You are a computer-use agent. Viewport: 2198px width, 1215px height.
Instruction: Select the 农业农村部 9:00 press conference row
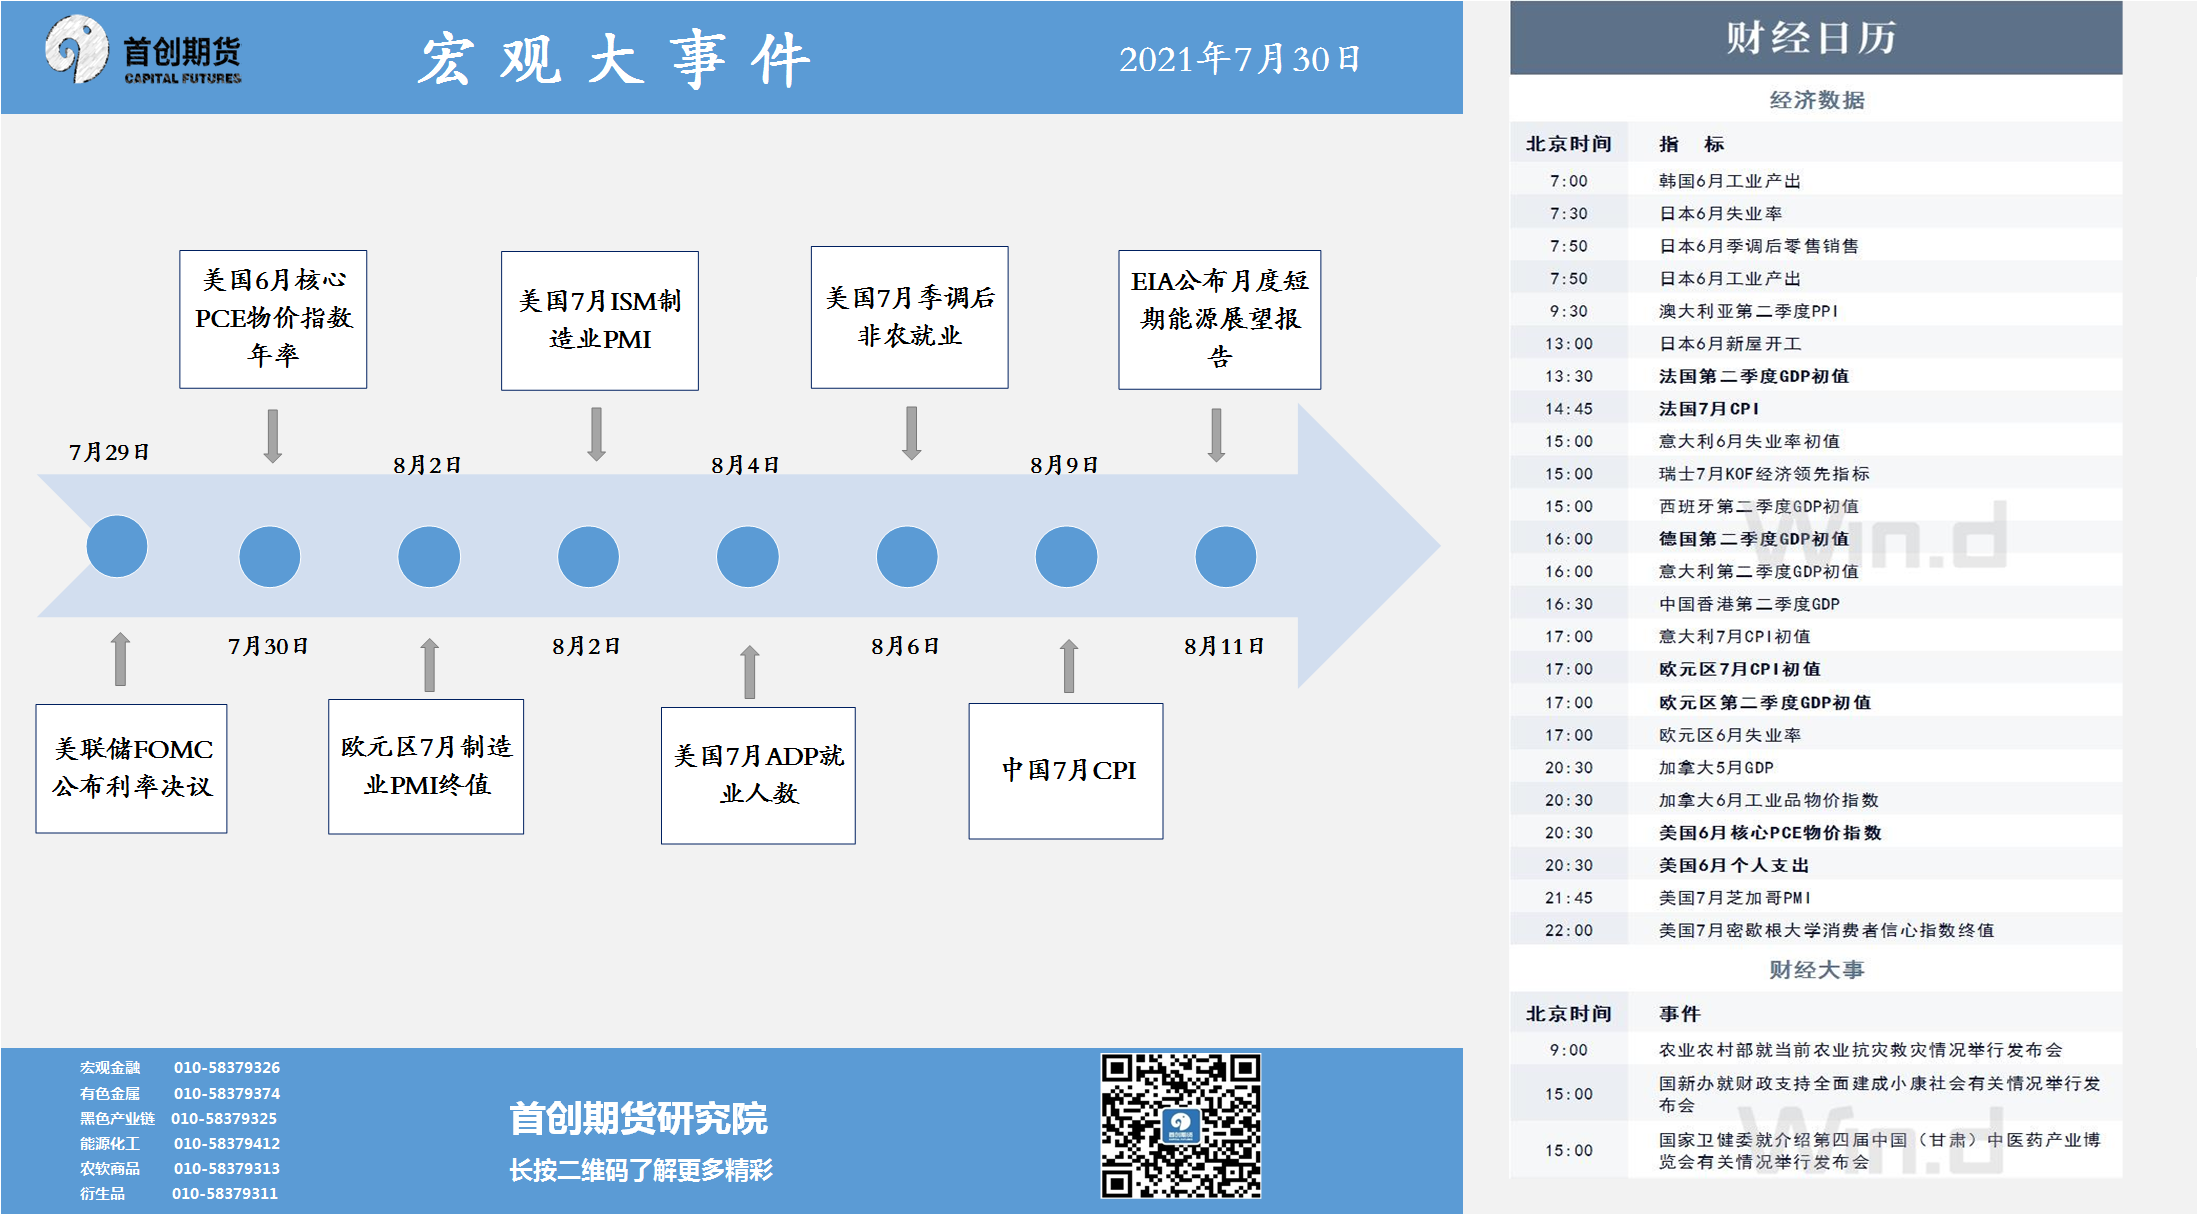click(1816, 1050)
